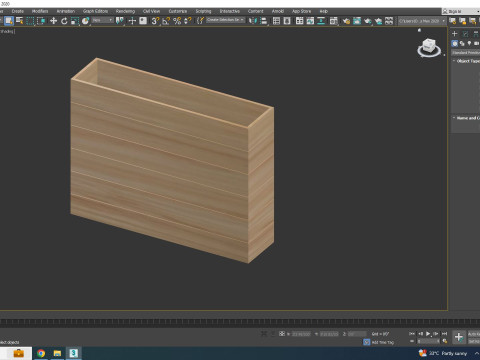480x360 pixels.
Task: Open the Graph Editors menu
Action: (x=95, y=11)
